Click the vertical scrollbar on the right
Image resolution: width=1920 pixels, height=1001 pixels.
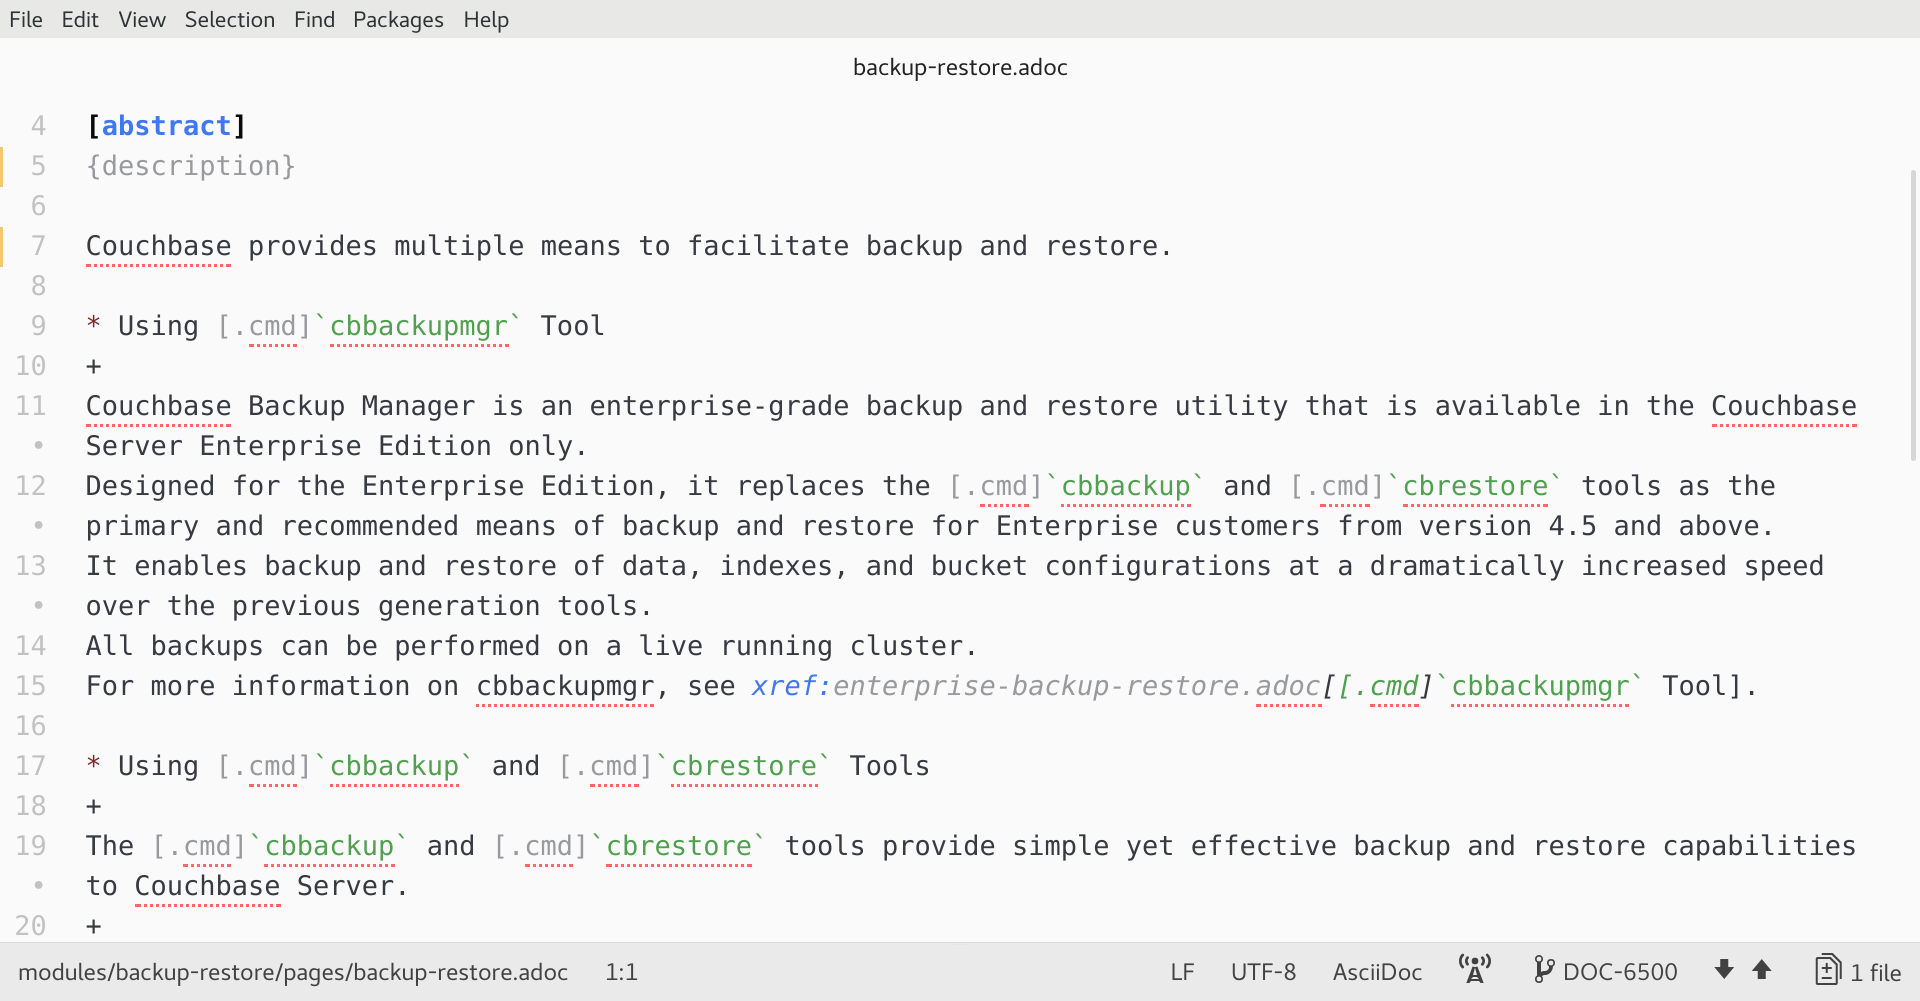1911,300
